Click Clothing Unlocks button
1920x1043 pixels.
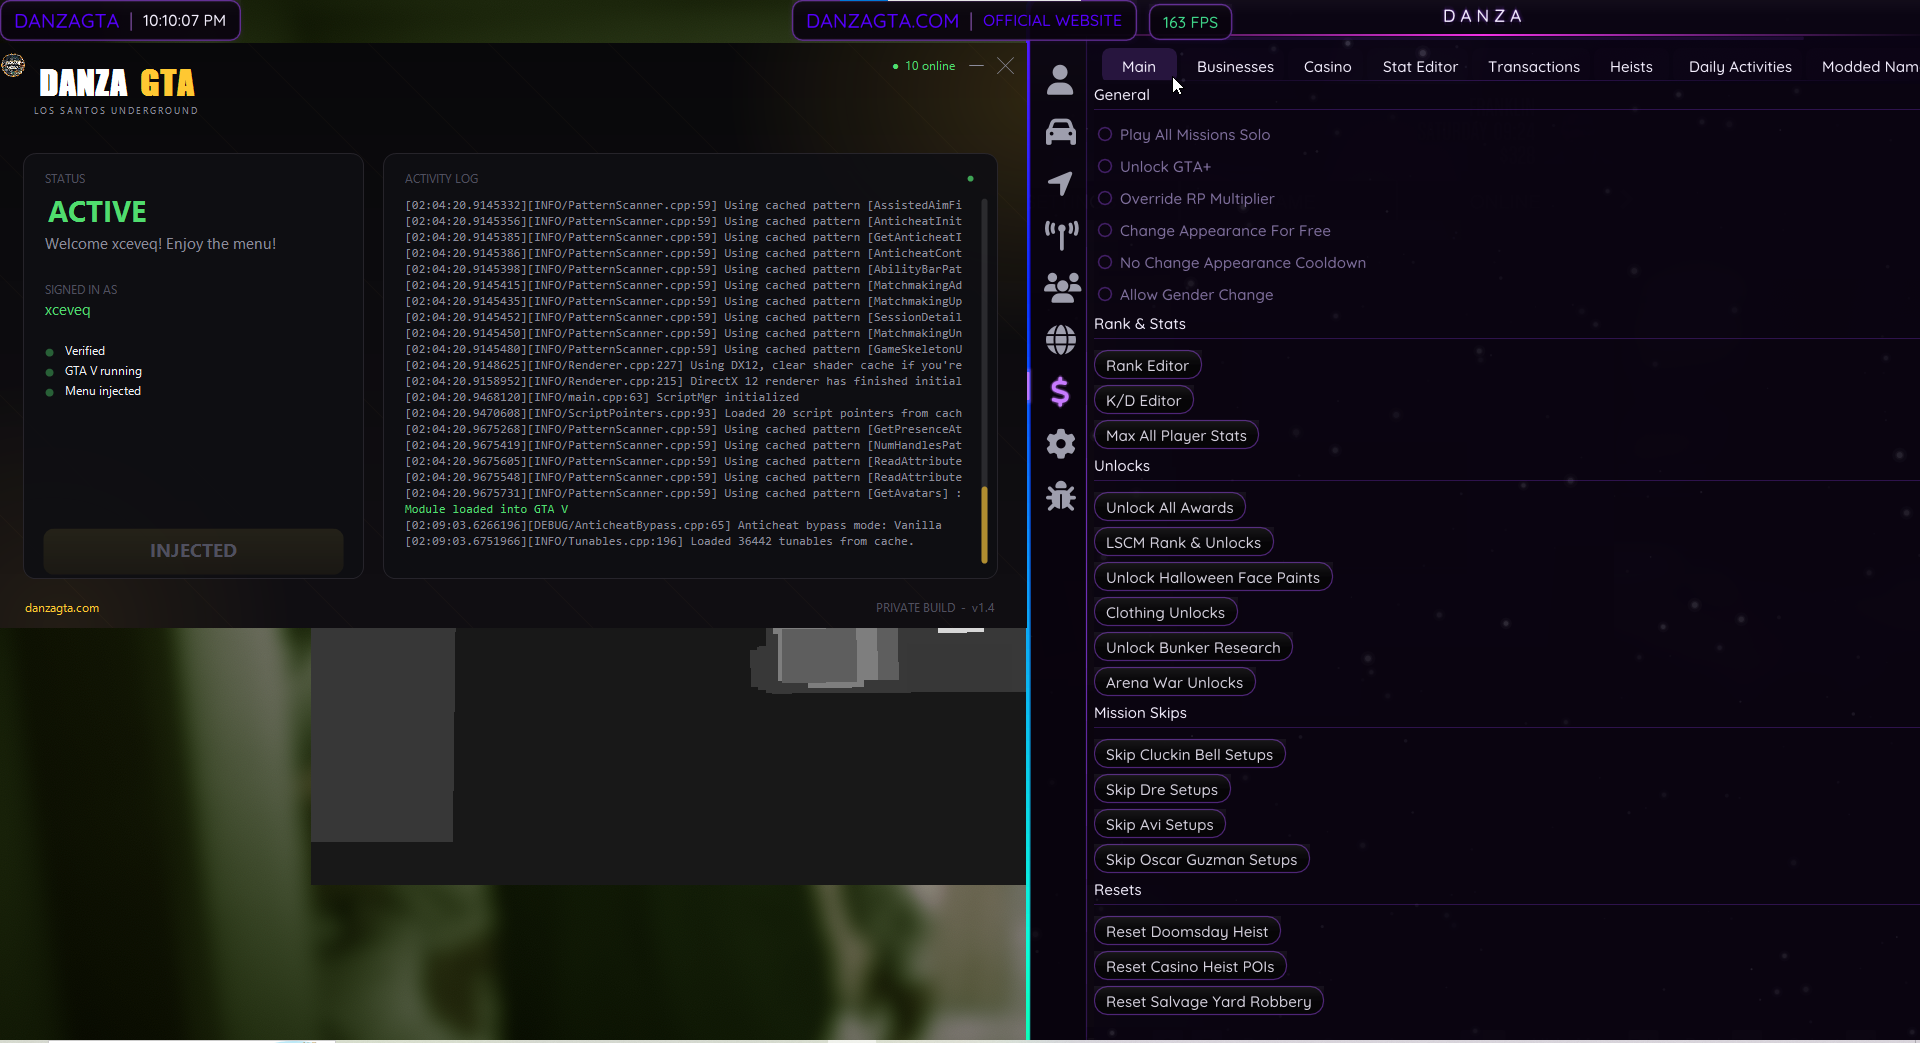(x=1165, y=613)
